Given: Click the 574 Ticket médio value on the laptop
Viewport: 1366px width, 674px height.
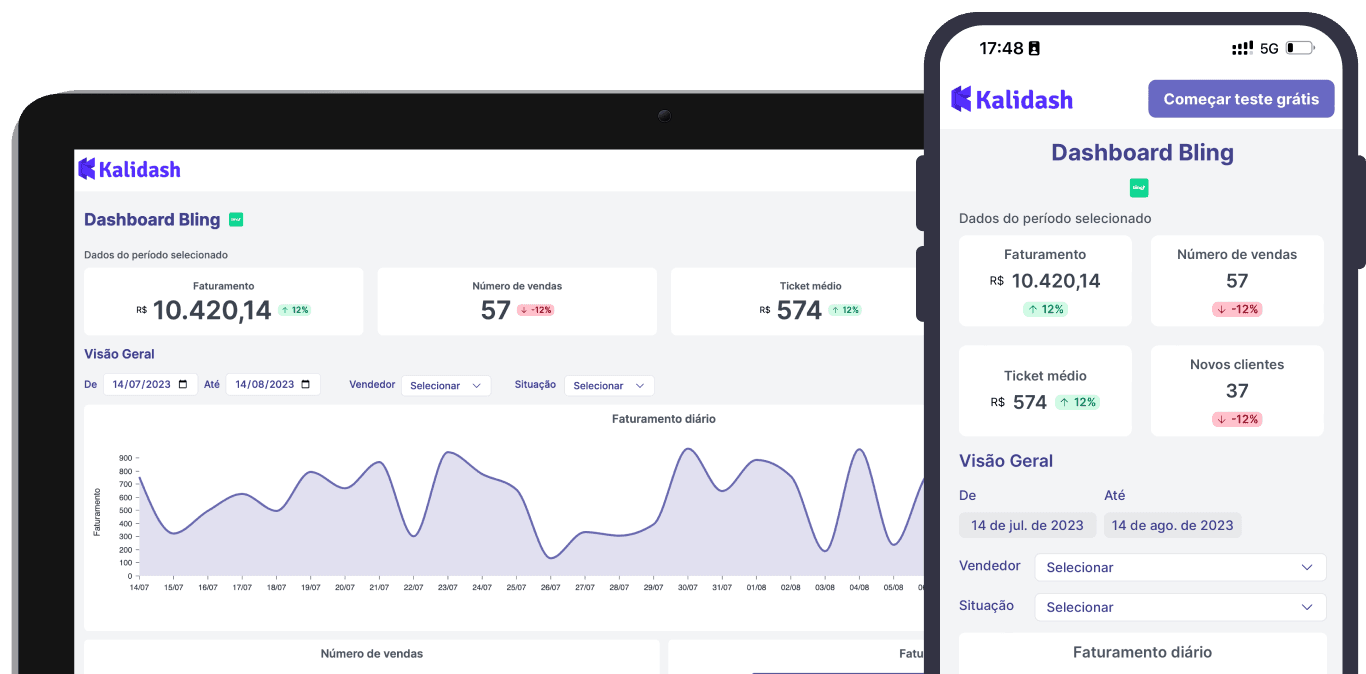Looking at the screenshot, I should tap(799, 310).
